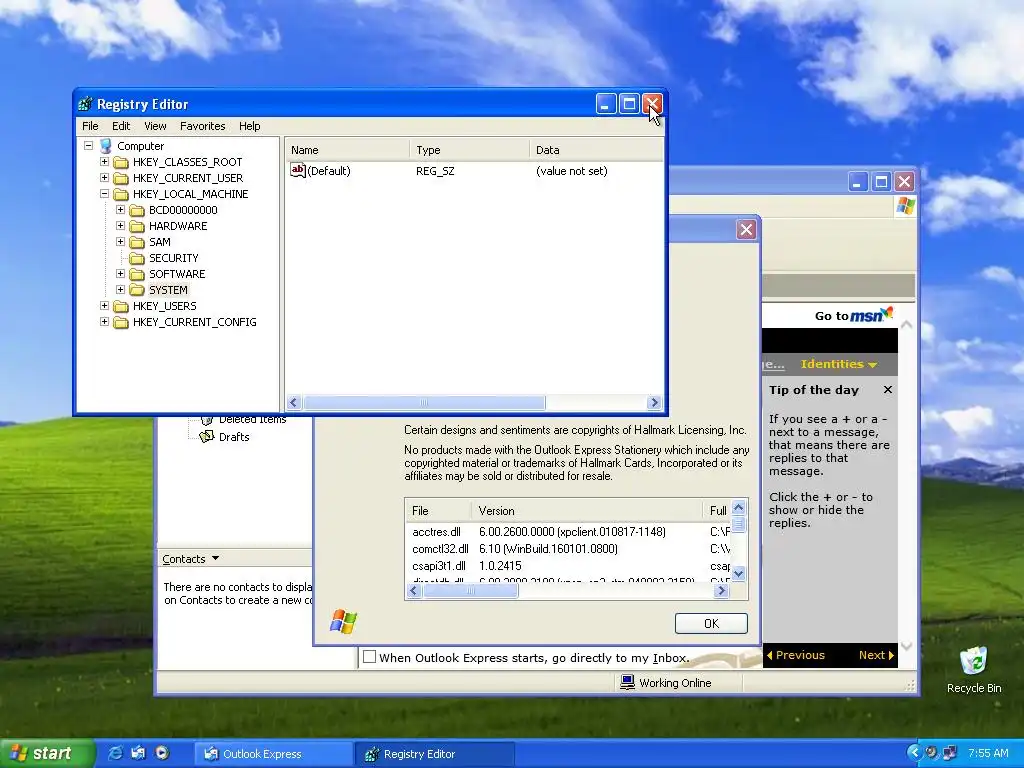
Task: Click the HKEY_CURRENT_USER folder icon
Action: (x=121, y=178)
